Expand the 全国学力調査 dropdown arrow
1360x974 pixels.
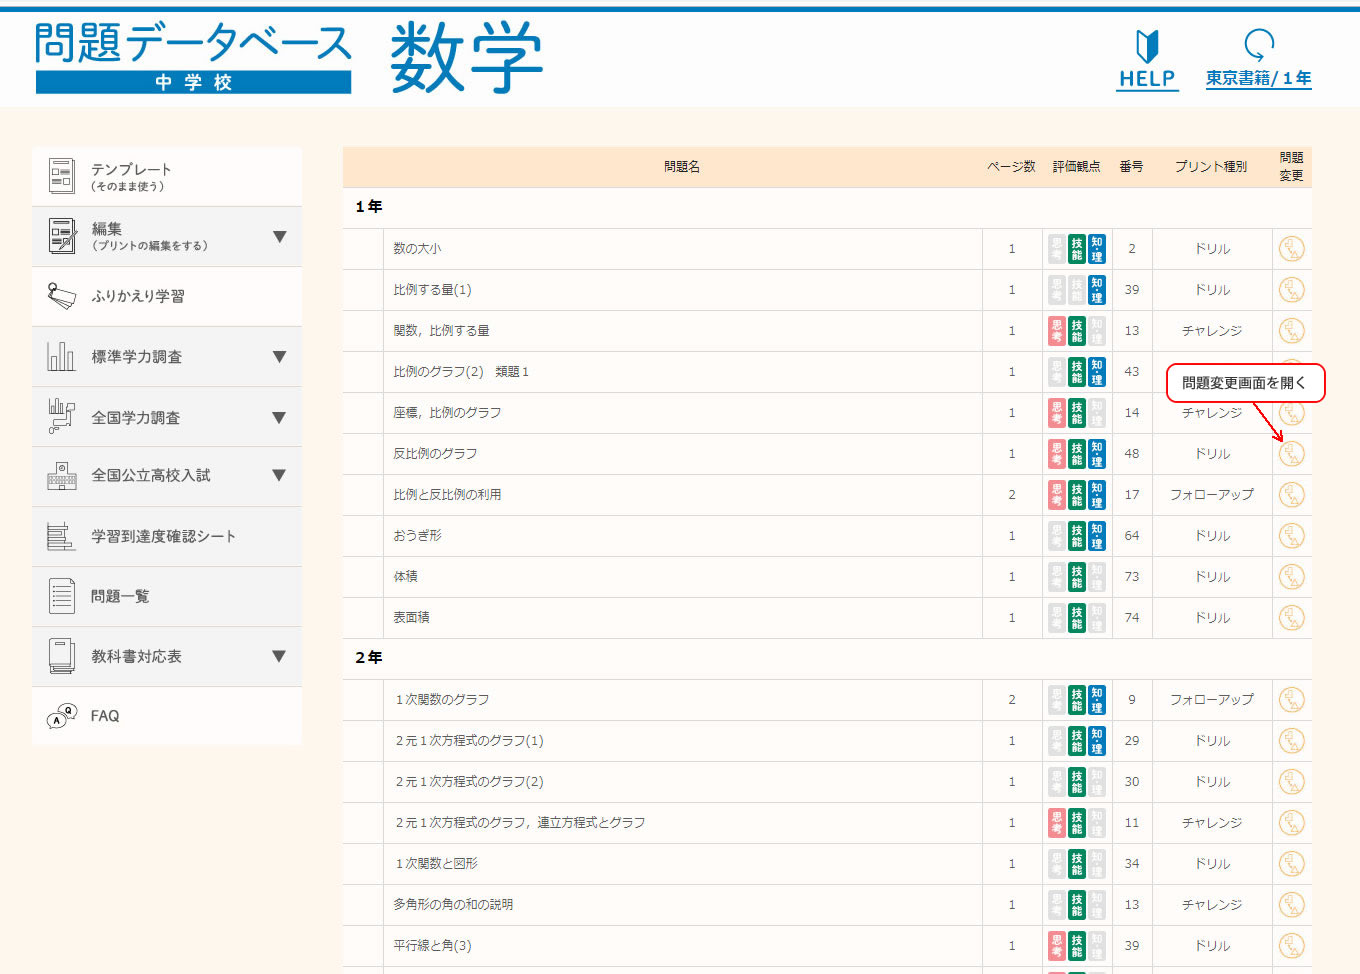[280, 418]
